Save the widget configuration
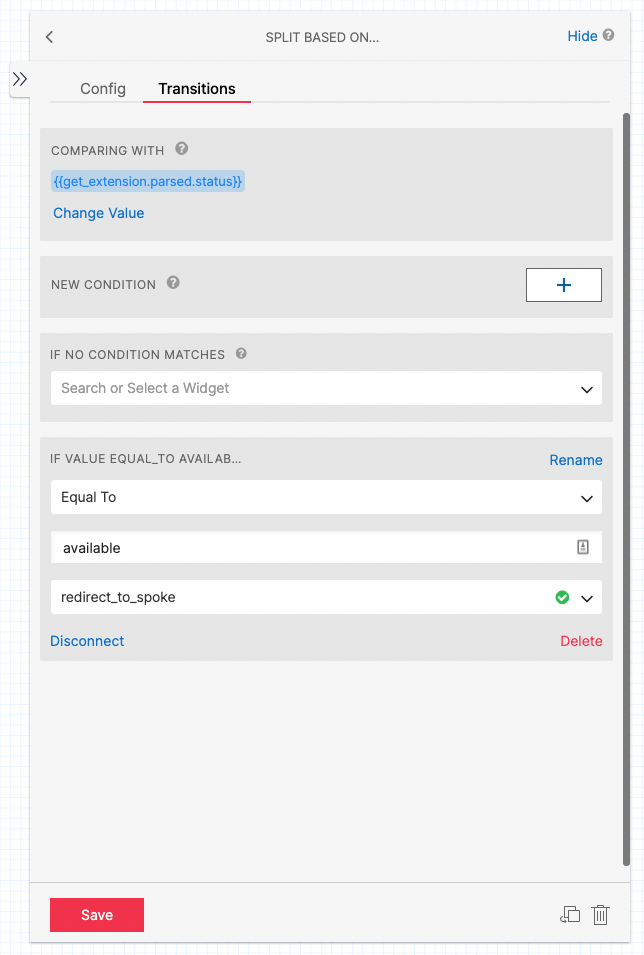The width and height of the screenshot is (644, 955). coord(96,914)
